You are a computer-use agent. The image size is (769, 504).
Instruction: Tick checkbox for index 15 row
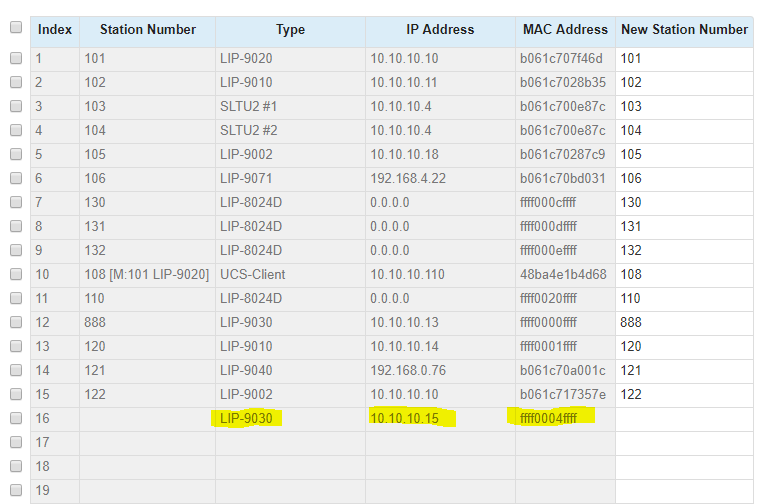16,394
